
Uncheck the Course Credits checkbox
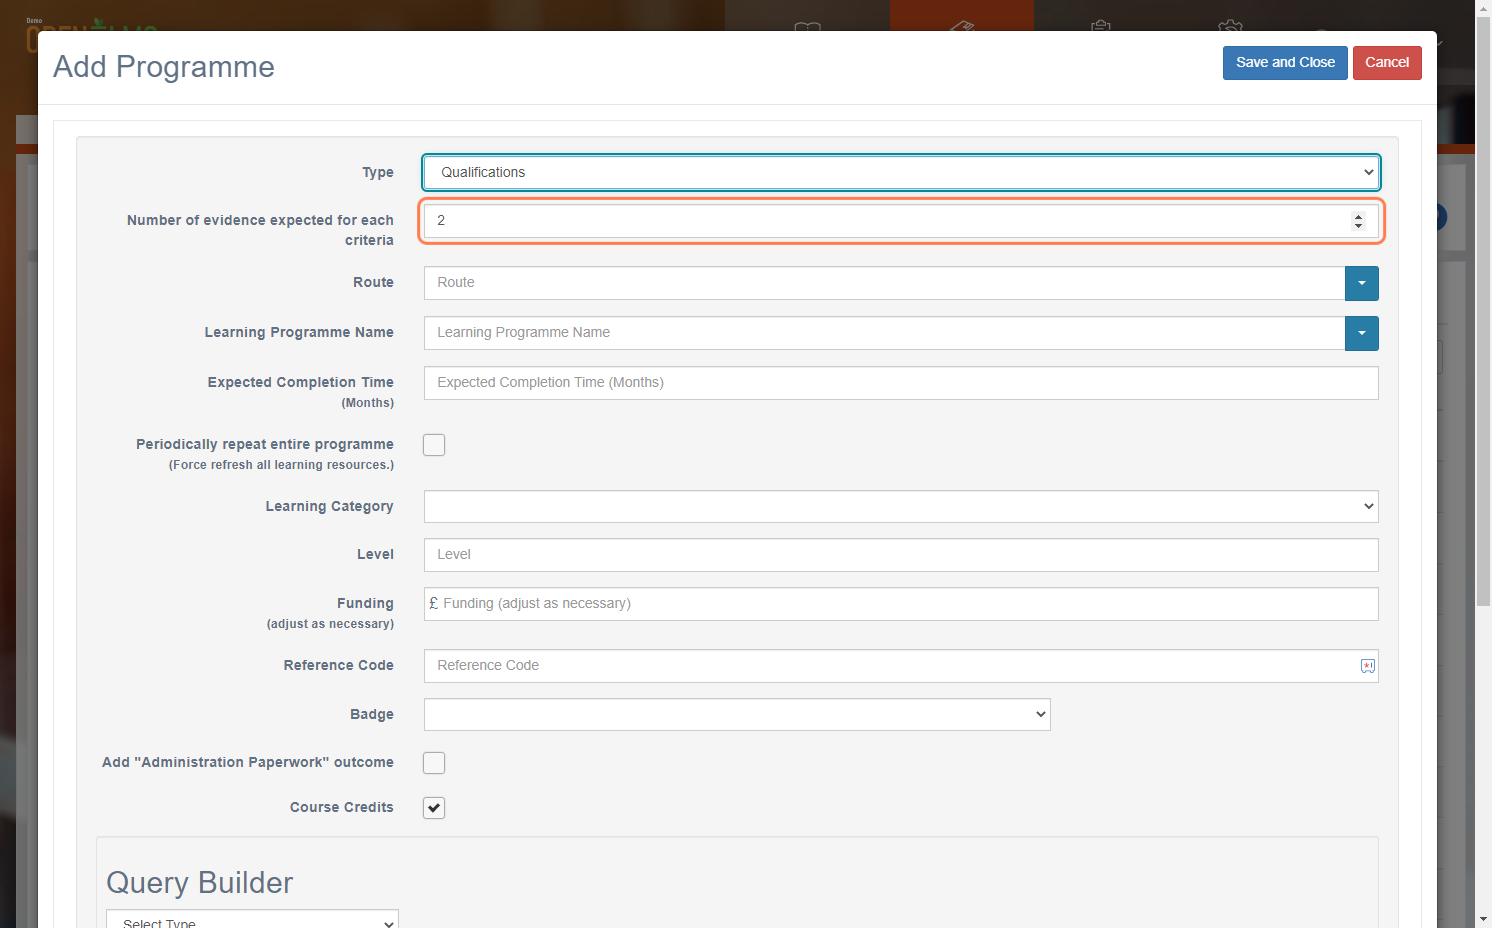(x=434, y=808)
